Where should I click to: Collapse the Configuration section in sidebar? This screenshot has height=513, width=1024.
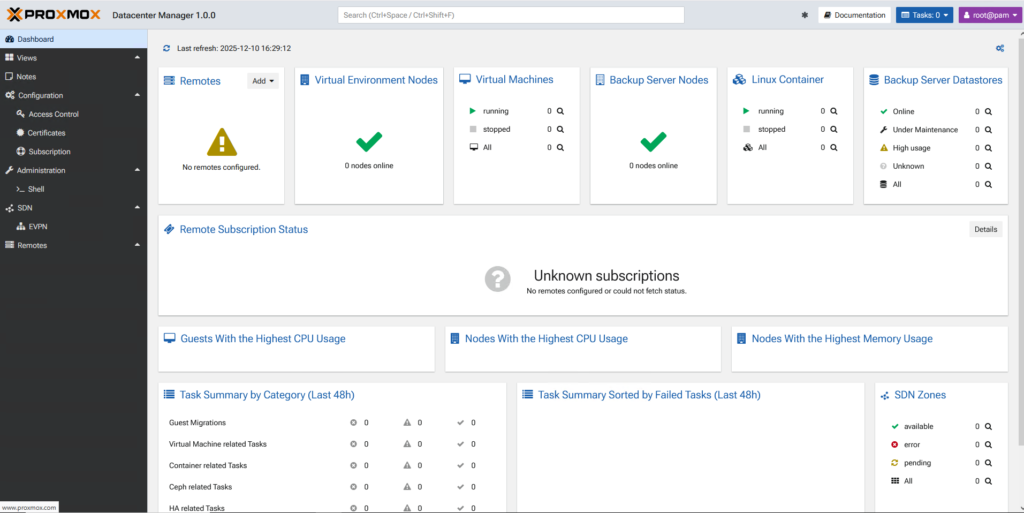[x=137, y=95]
